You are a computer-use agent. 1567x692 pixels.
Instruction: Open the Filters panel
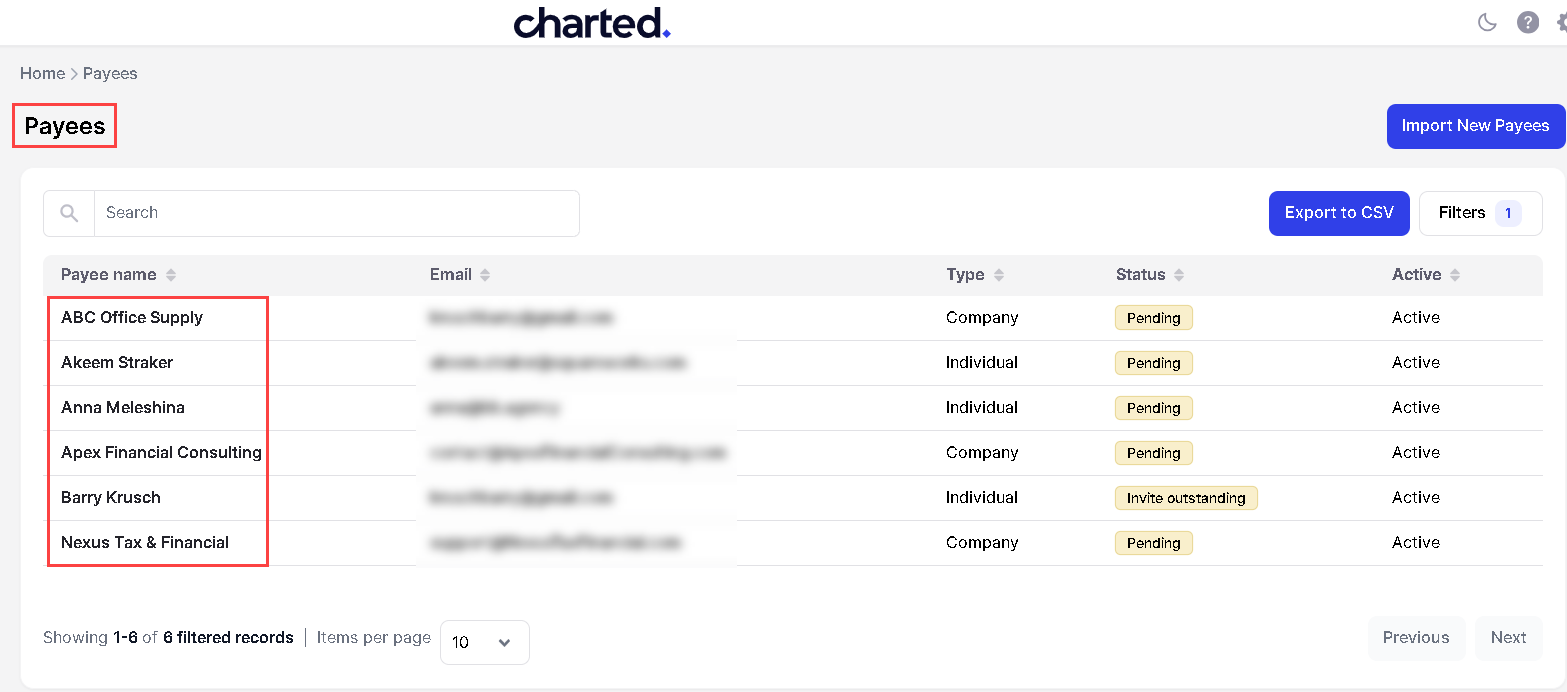click(x=1479, y=213)
